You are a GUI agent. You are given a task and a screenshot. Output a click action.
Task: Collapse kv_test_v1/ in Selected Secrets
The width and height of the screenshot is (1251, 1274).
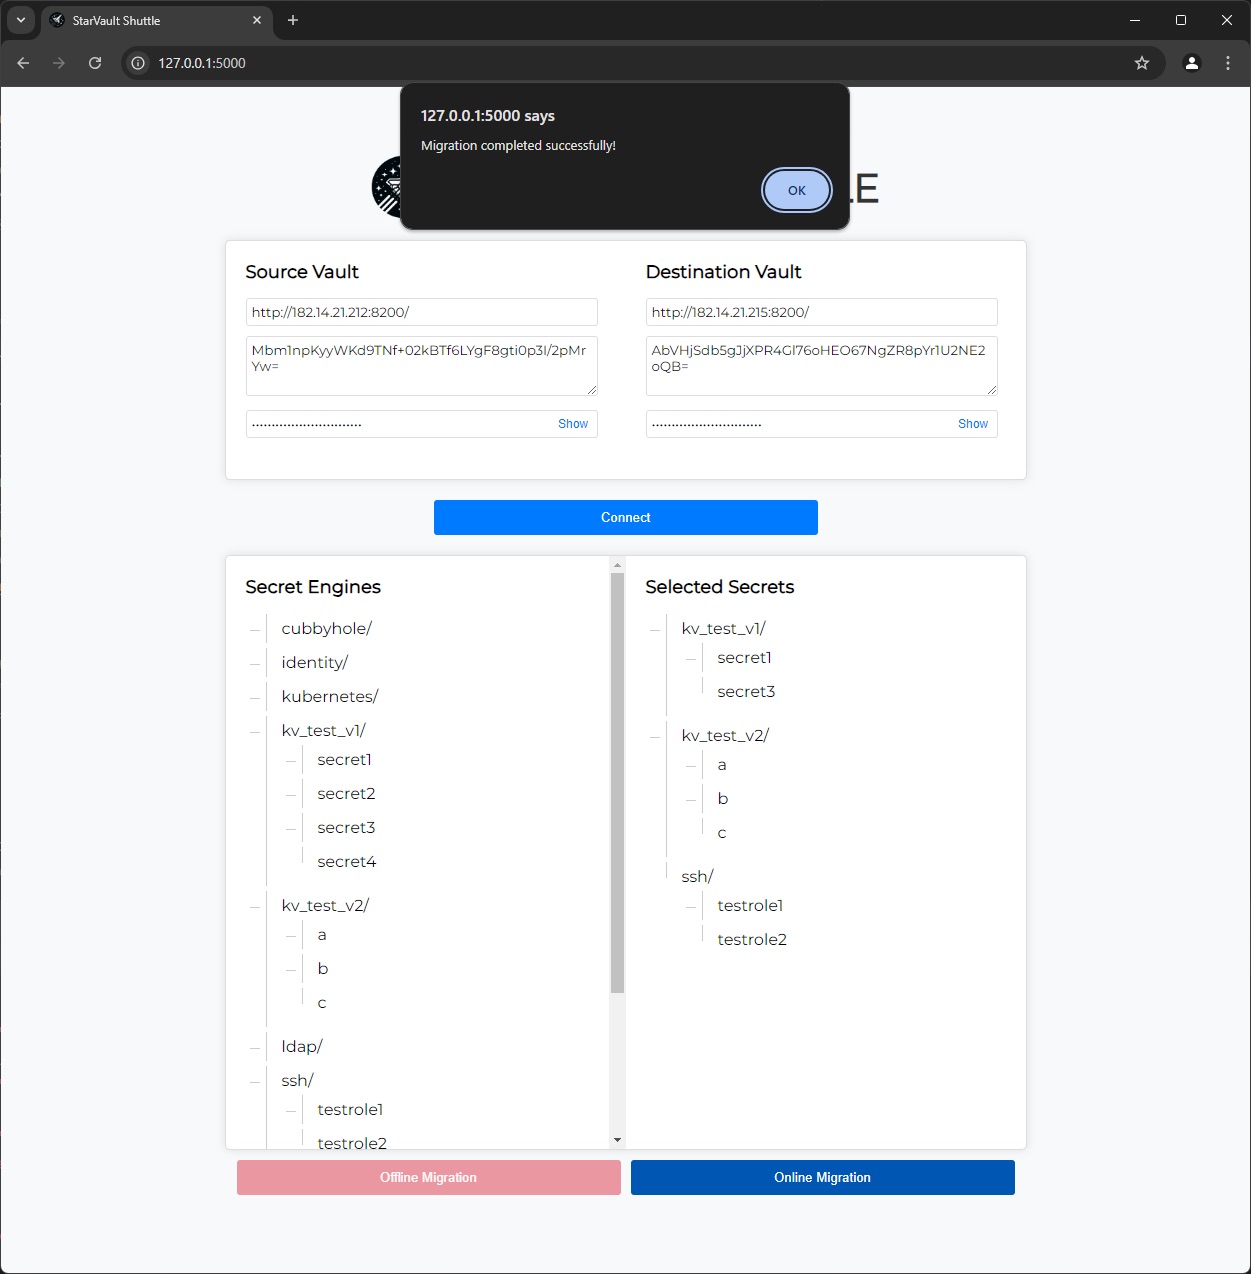point(655,629)
